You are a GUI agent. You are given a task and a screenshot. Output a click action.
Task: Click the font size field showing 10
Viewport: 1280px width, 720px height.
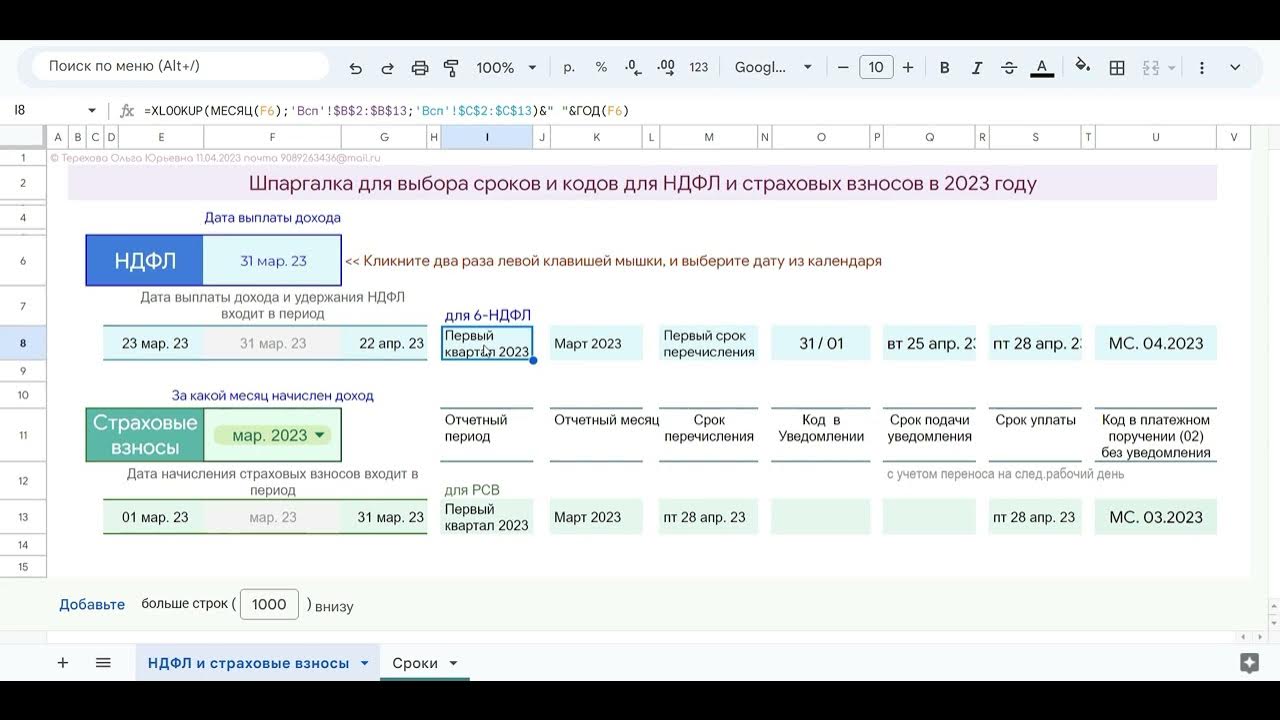coord(876,67)
